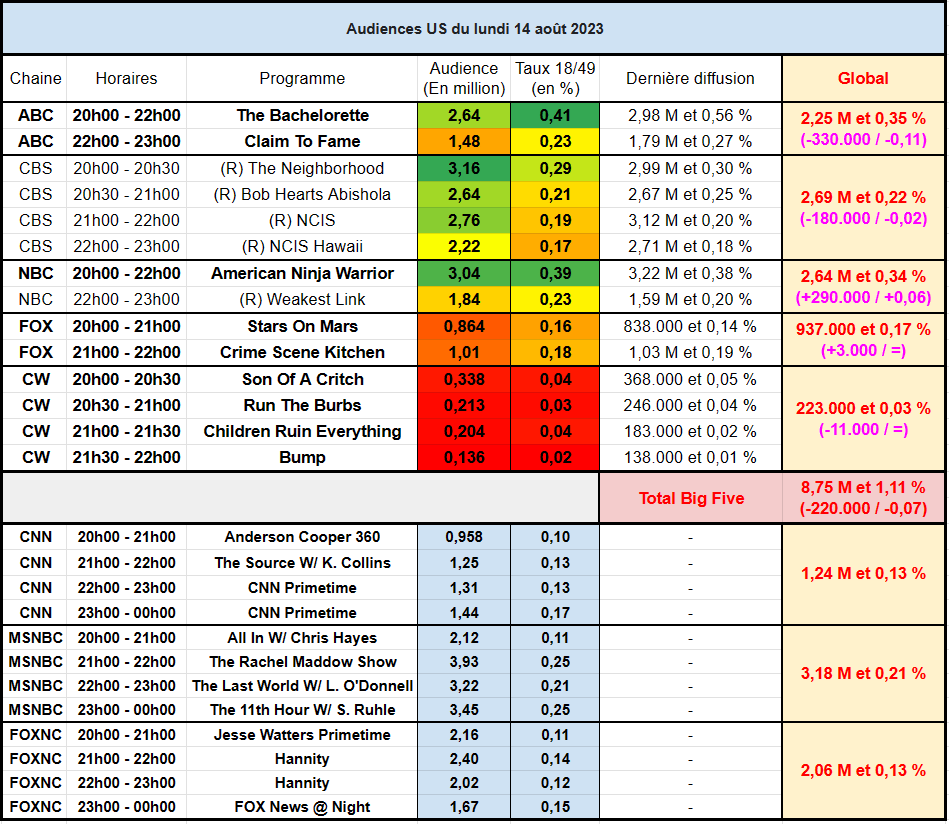Click the 'Jesse Watters Primetime' cell

point(302,734)
